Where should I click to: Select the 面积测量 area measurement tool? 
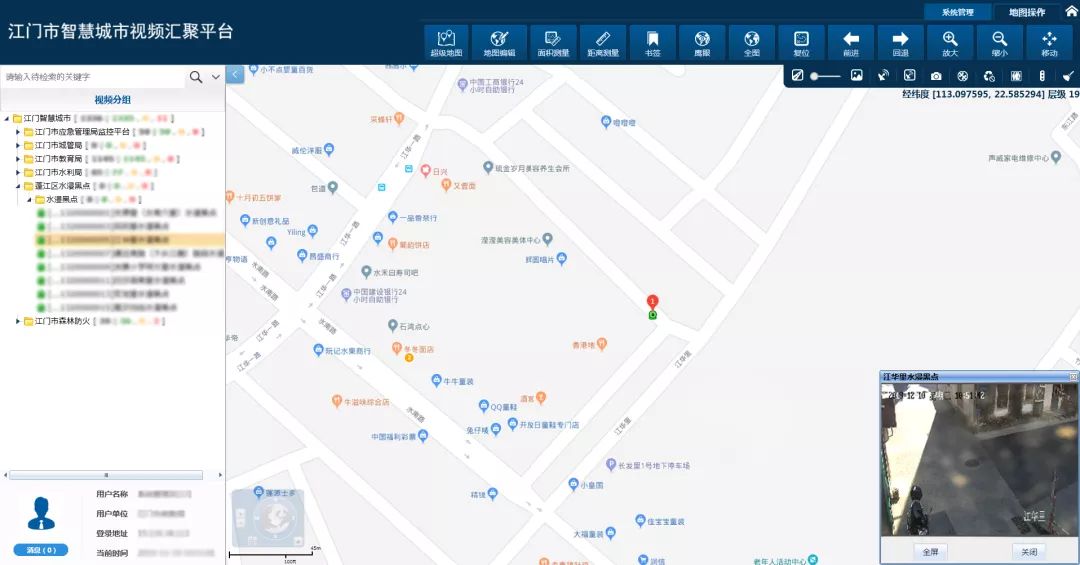pyautogui.click(x=552, y=42)
